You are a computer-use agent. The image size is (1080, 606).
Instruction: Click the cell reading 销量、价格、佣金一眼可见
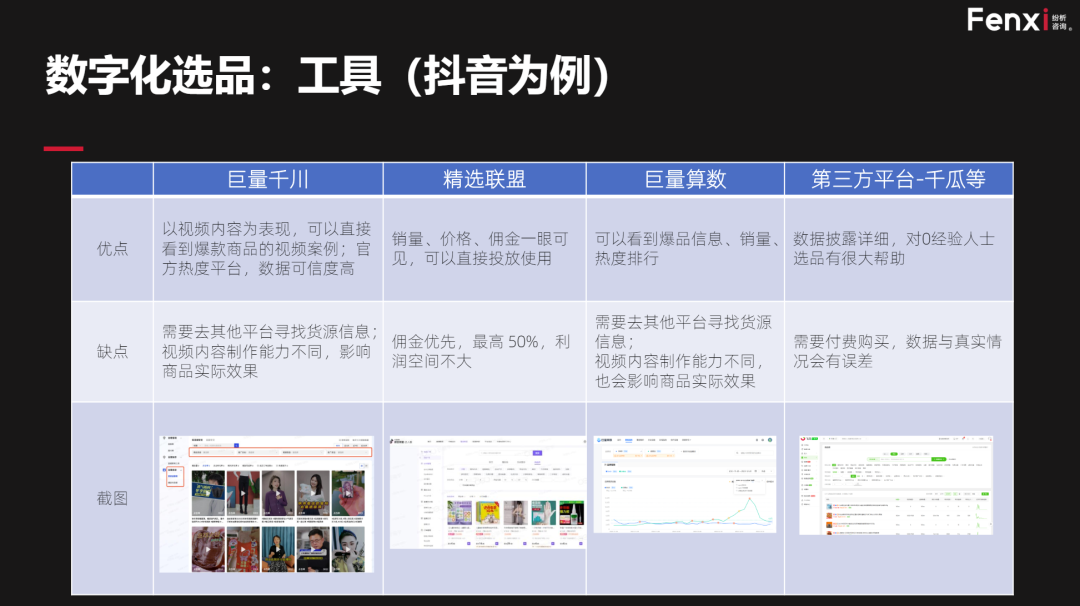click(x=484, y=249)
